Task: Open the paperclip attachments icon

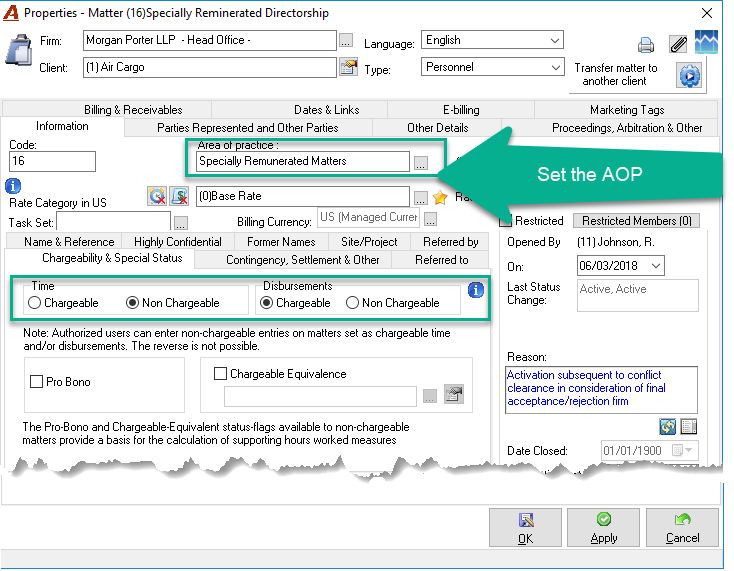Action: click(x=678, y=44)
